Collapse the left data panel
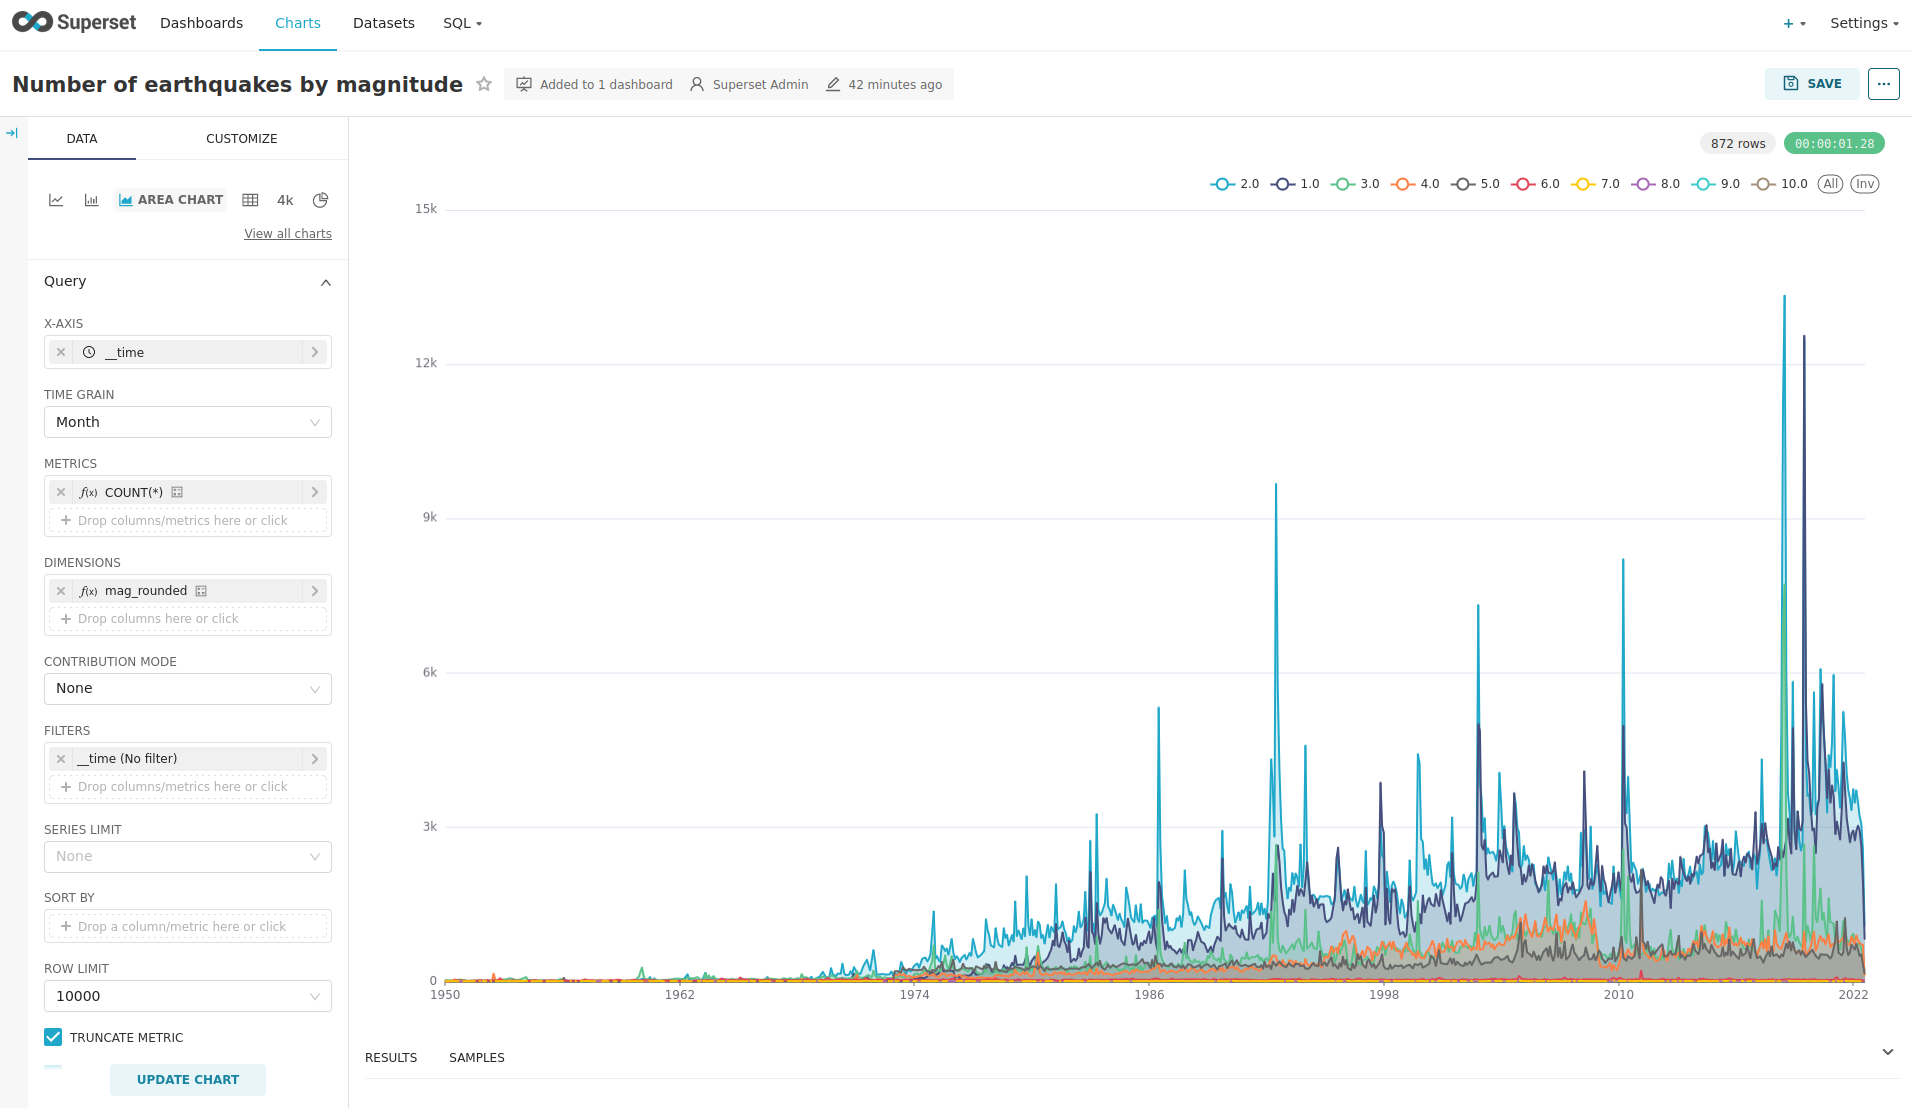This screenshot has height=1108, width=1912. click(x=12, y=133)
